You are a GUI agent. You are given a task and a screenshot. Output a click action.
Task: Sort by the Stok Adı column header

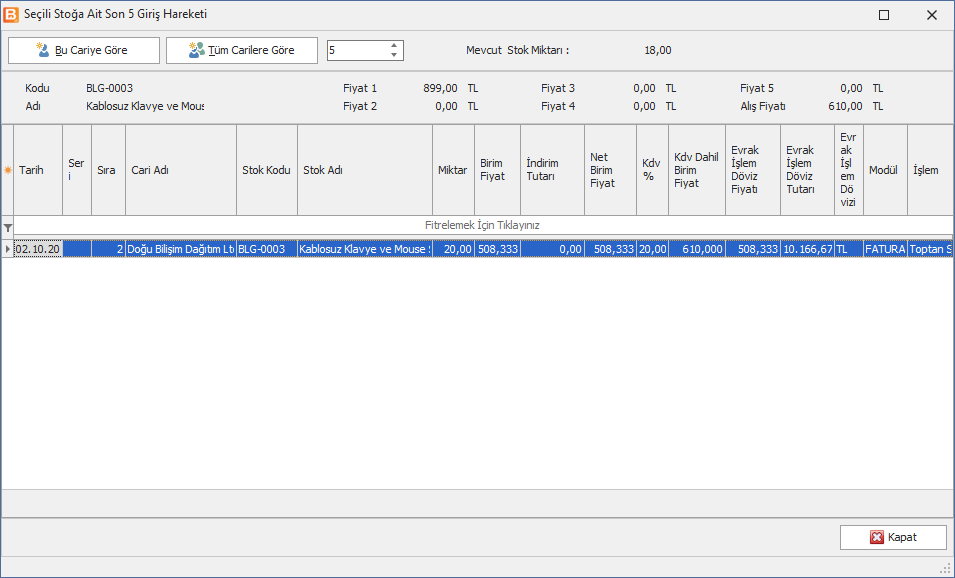(x=365, y=170)
